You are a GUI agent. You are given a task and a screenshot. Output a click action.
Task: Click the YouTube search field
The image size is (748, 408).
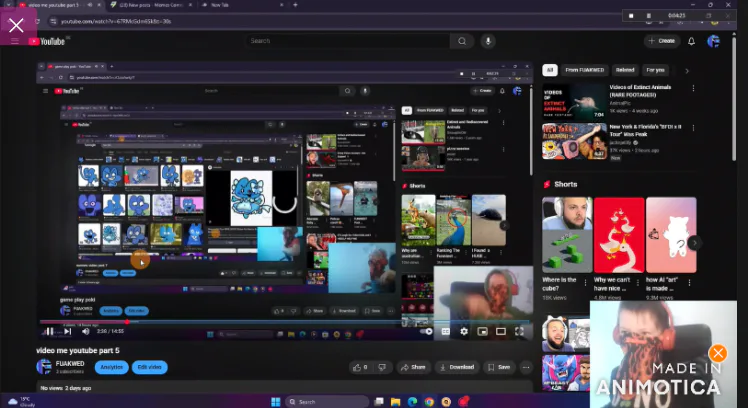click(x=347, y=41)
